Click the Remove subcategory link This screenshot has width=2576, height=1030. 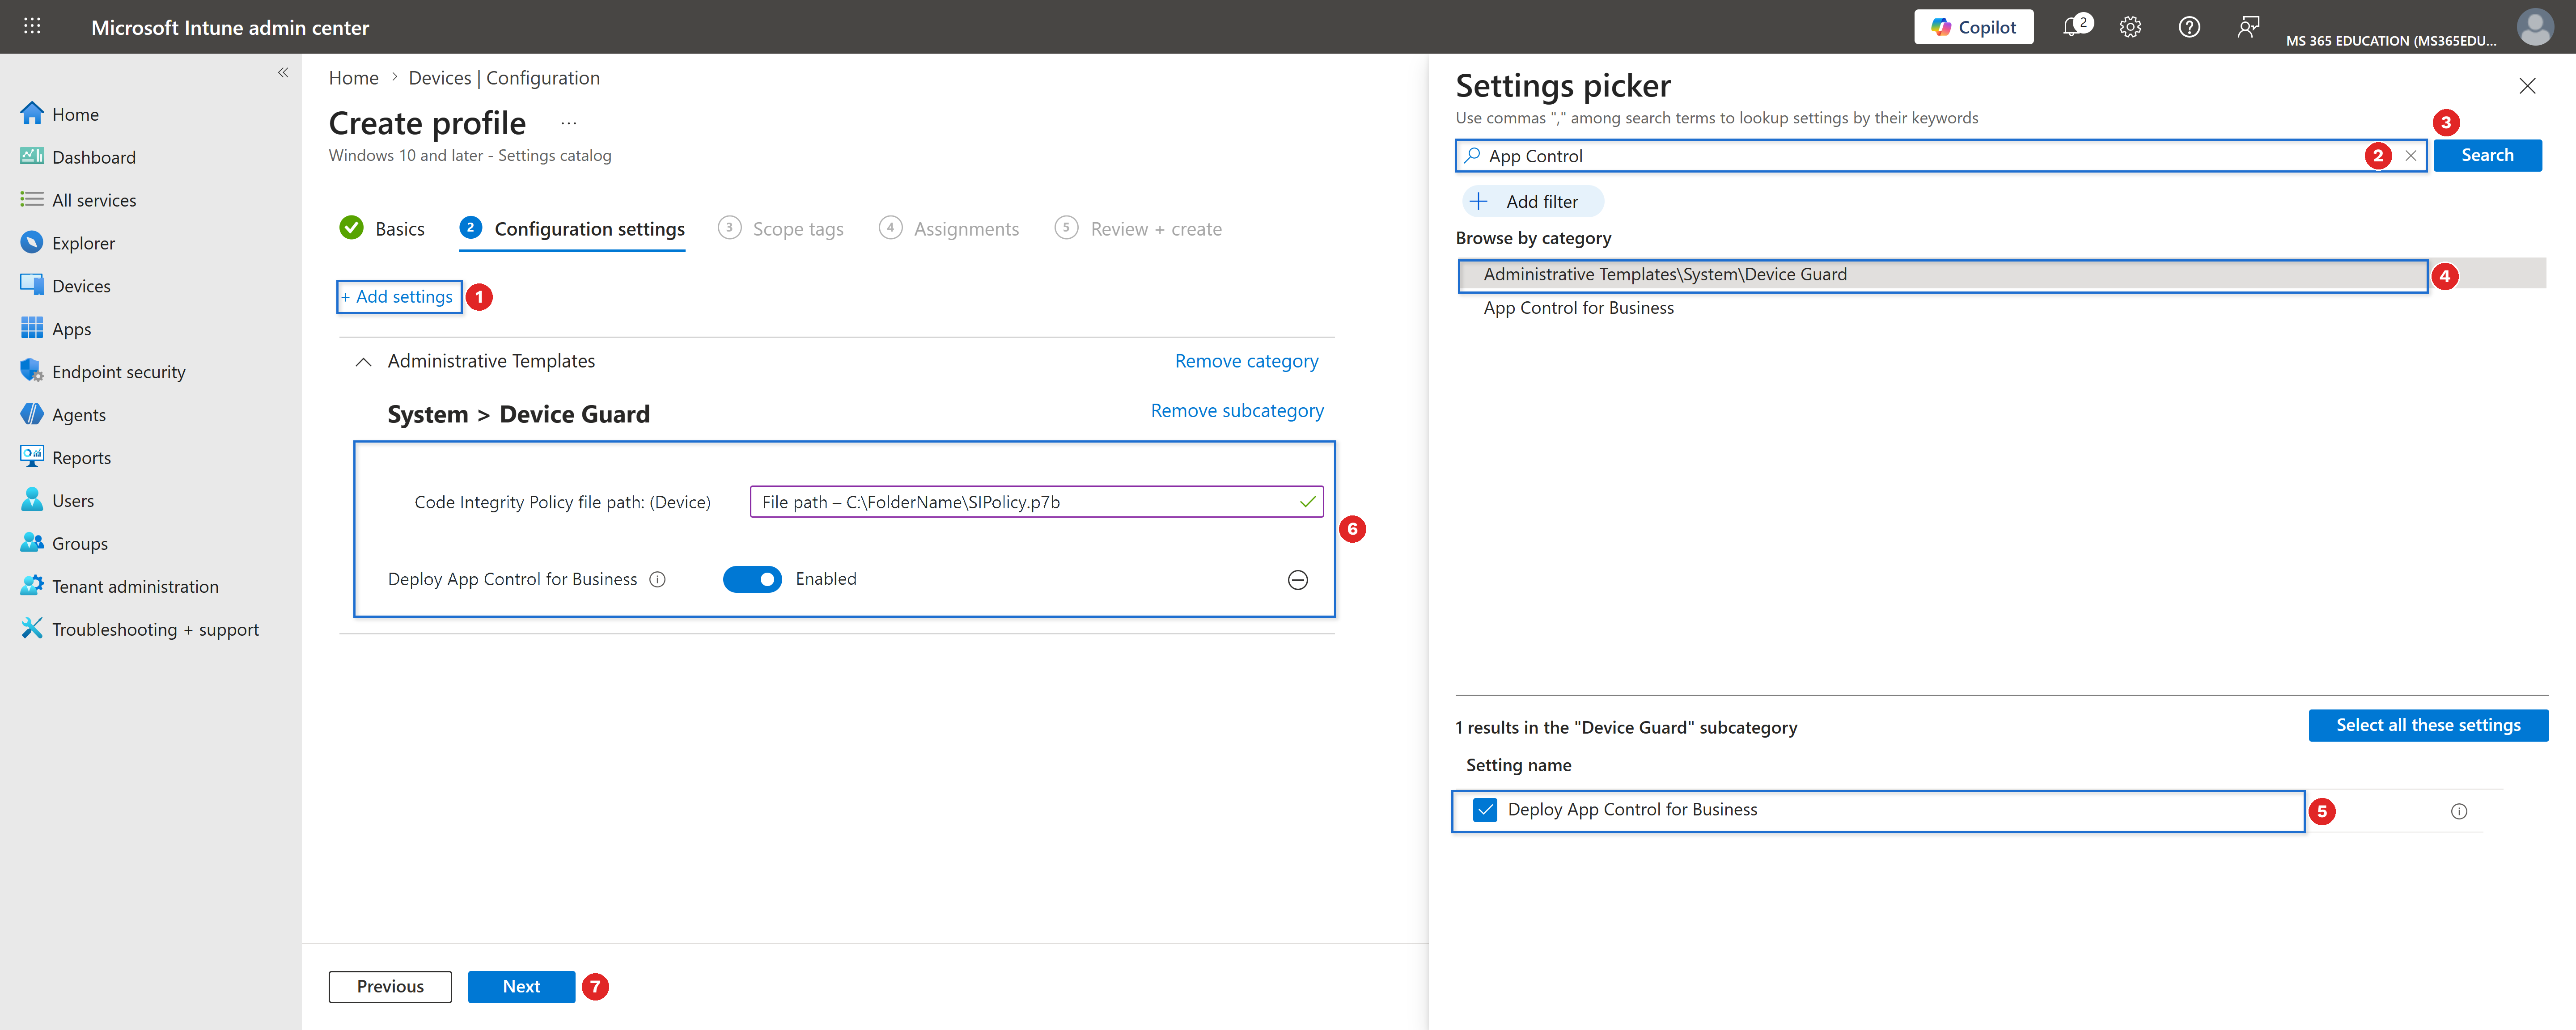click(x=1237, y=411)
